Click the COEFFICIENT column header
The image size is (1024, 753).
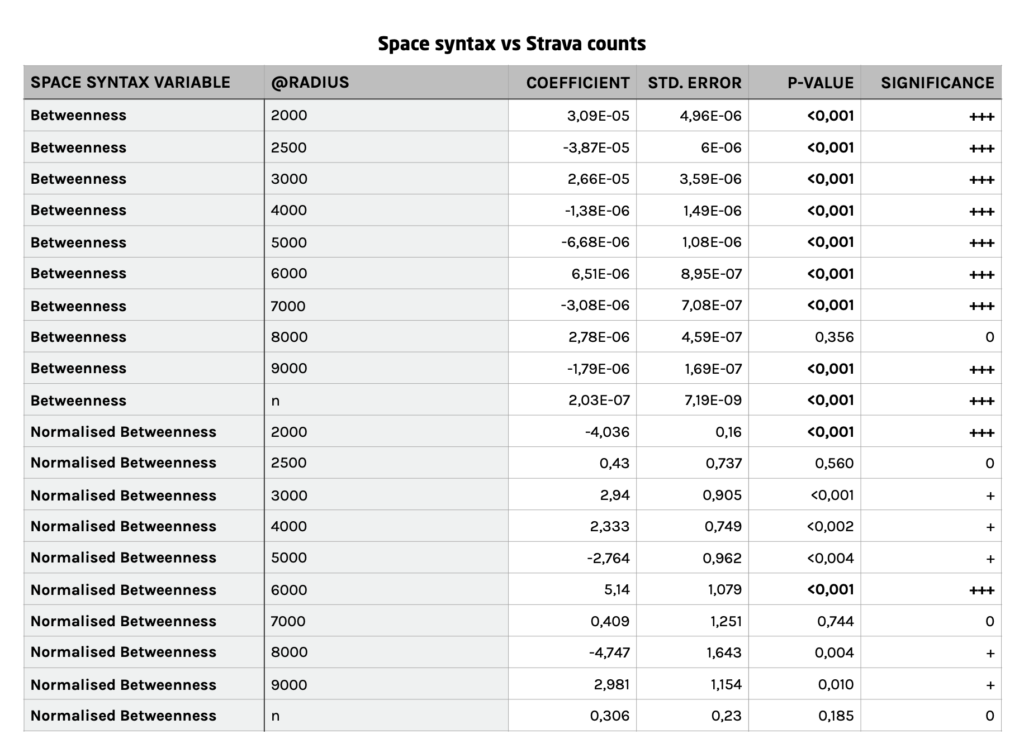point(577,83)
